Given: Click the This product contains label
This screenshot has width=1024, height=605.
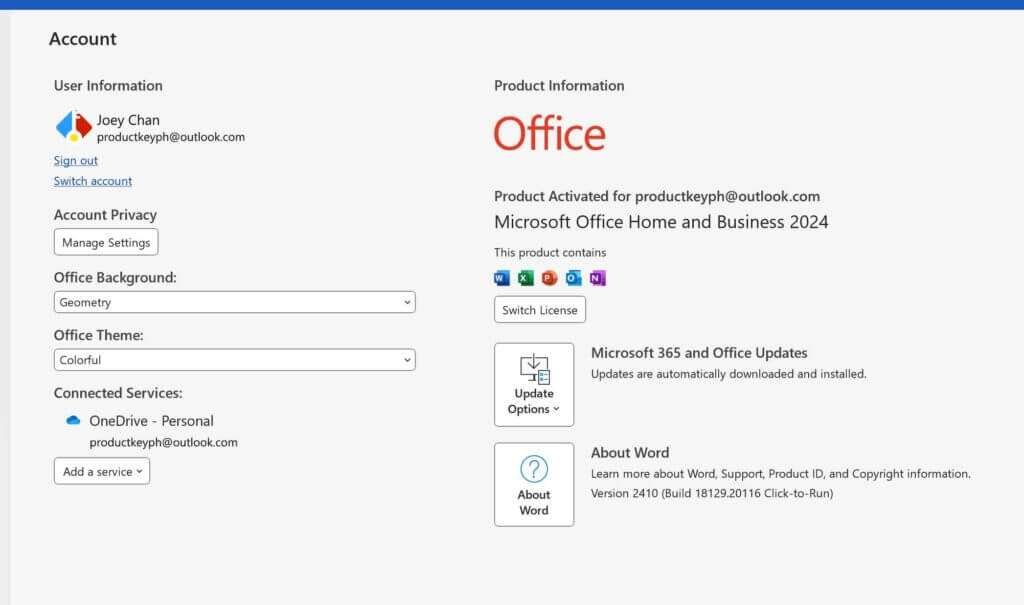Looking at the screenshot, I should pyautogui.click(x=550, y=252).
